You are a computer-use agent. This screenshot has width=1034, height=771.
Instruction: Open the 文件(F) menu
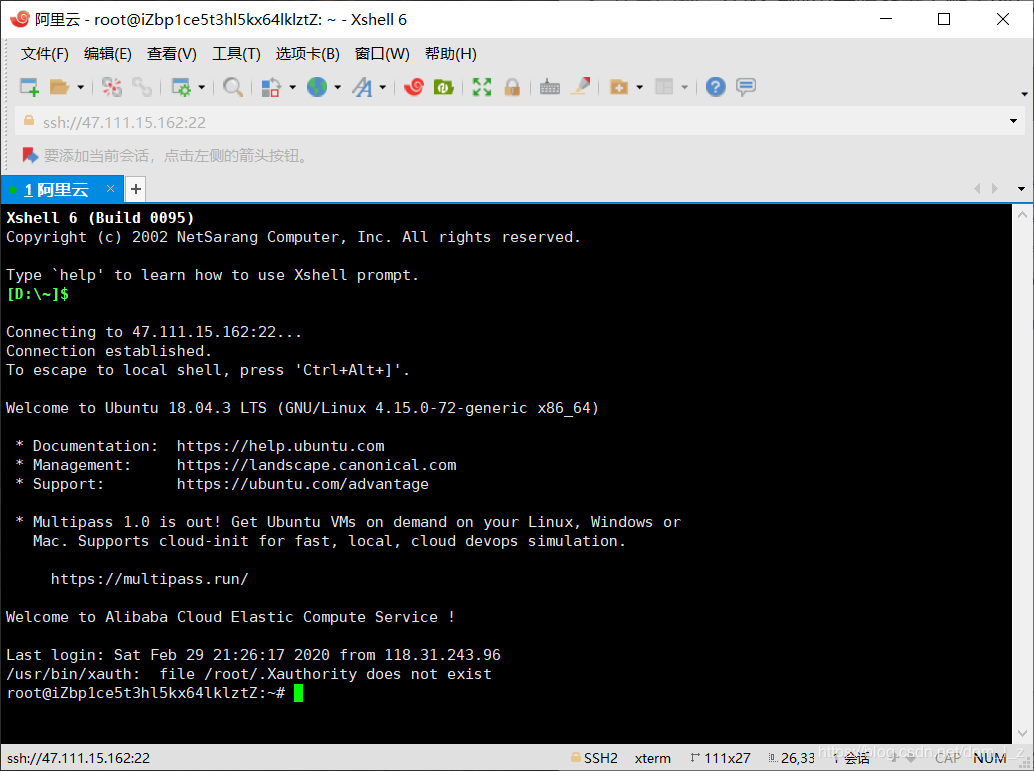45,53
